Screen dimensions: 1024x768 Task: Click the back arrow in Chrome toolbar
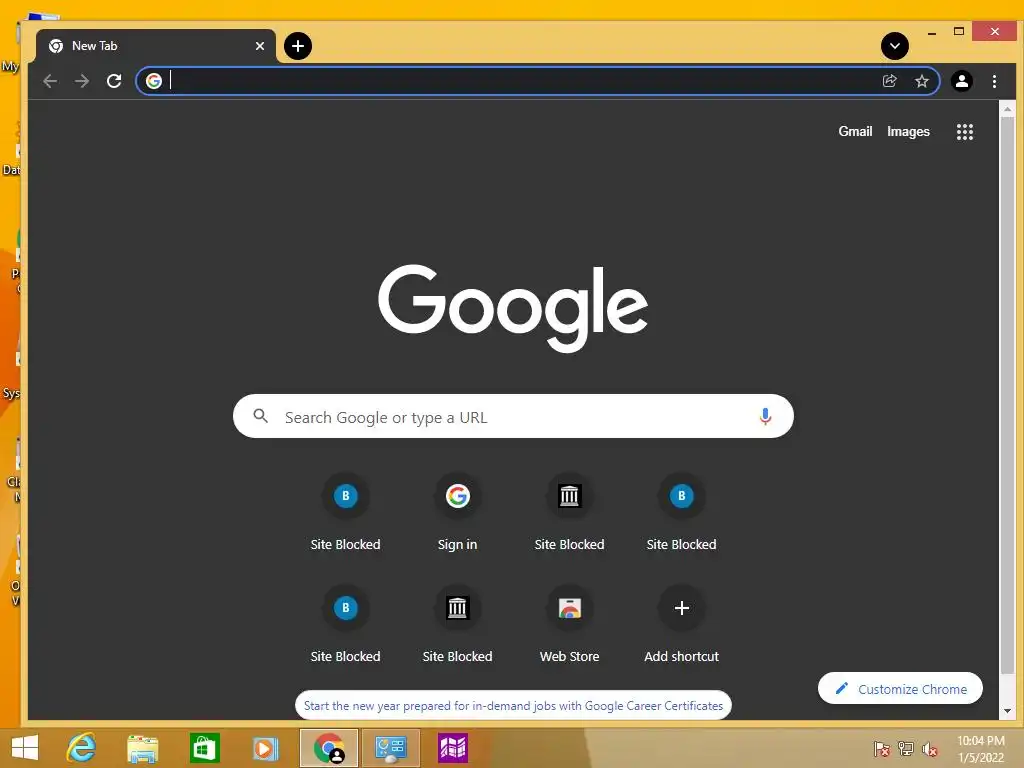pos(50,81)
